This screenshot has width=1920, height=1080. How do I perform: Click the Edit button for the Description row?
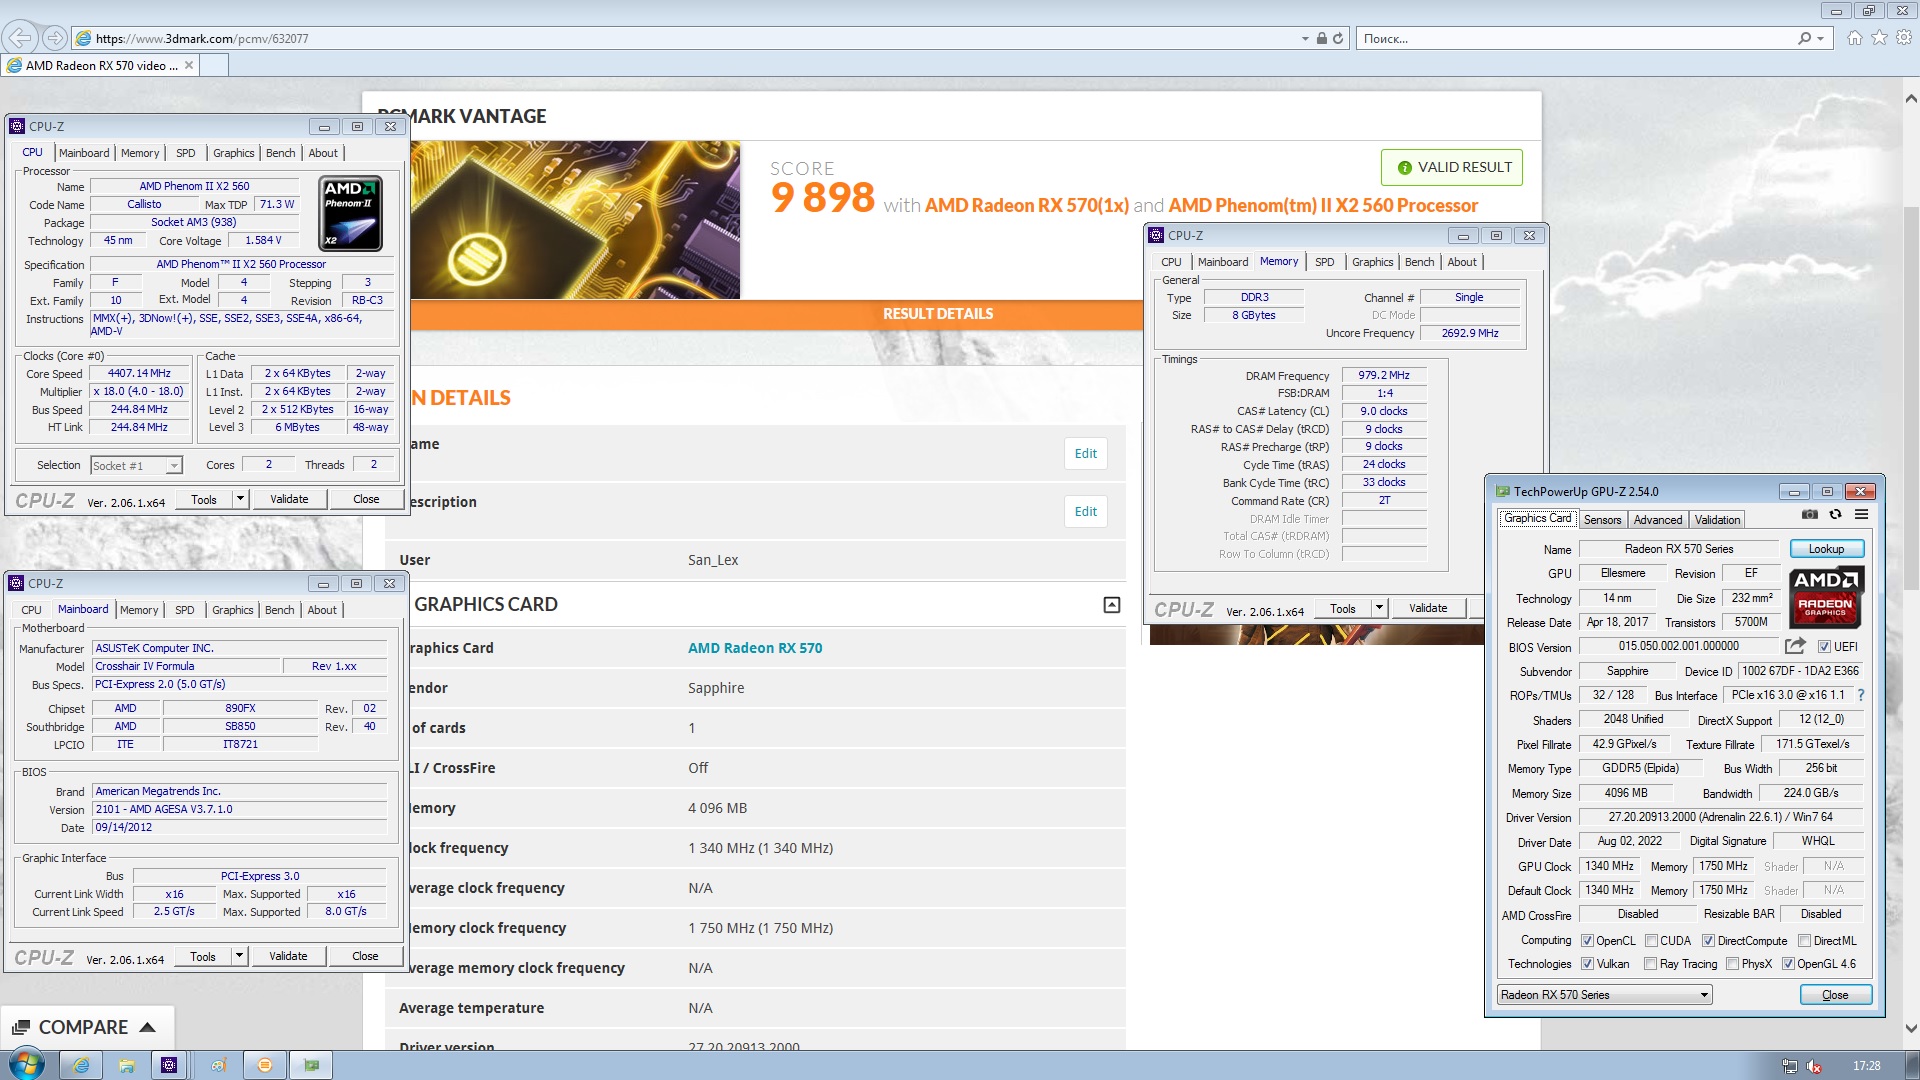pyautogui.click(x=1086, y=511)
